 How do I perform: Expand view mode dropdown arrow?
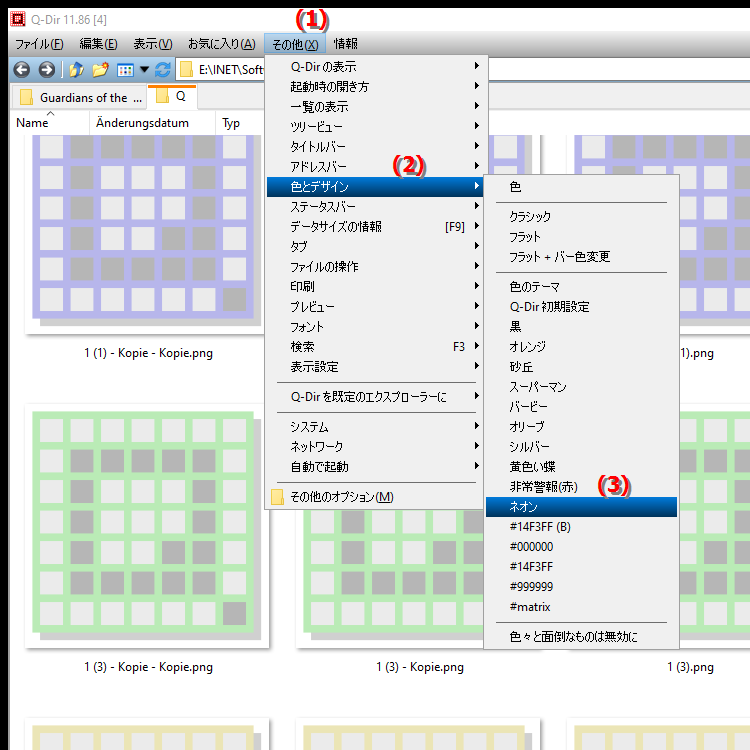(x=144, y=70)
